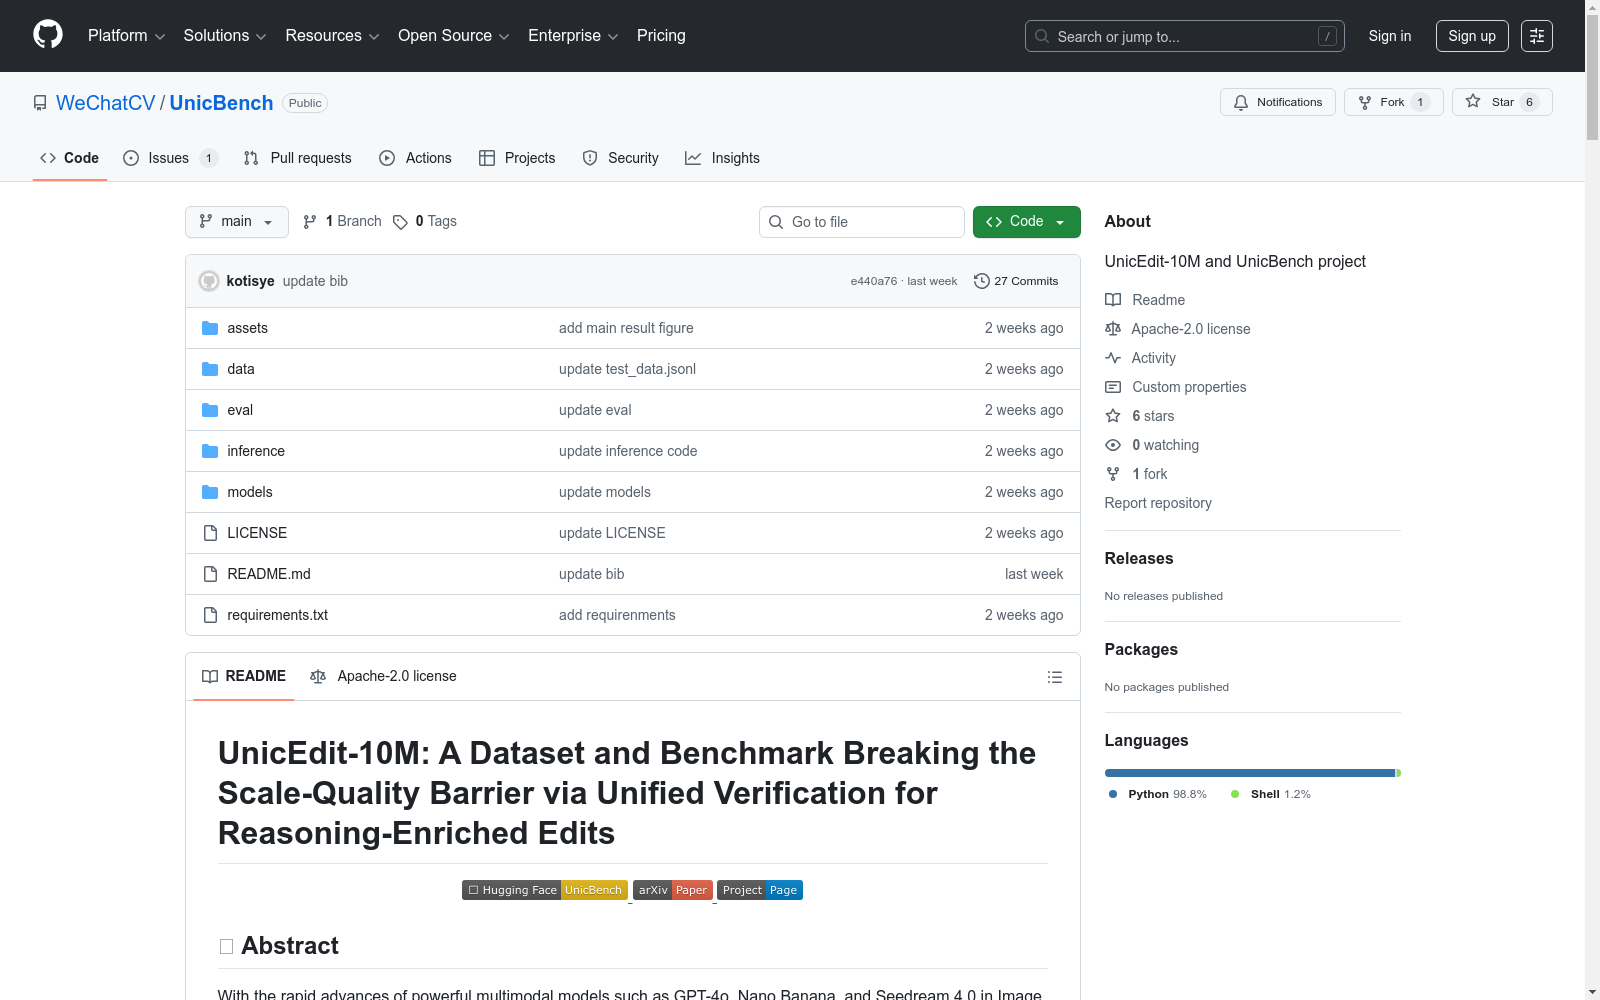Open the Insights tab

pos(722,158)
